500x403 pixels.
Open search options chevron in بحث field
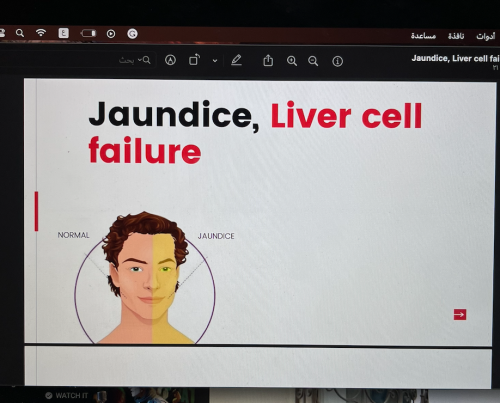(x=140, y=60)
